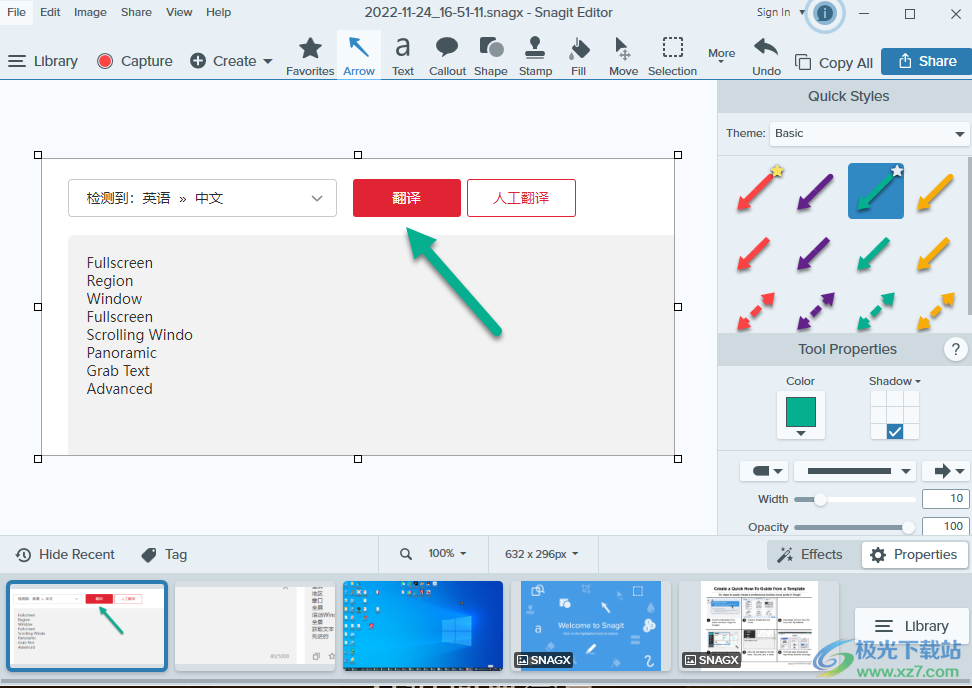The height and width of the screenshot is (688, 972).
Task: Choose the selected green arrow quick style
Action: tap(875, 191)
